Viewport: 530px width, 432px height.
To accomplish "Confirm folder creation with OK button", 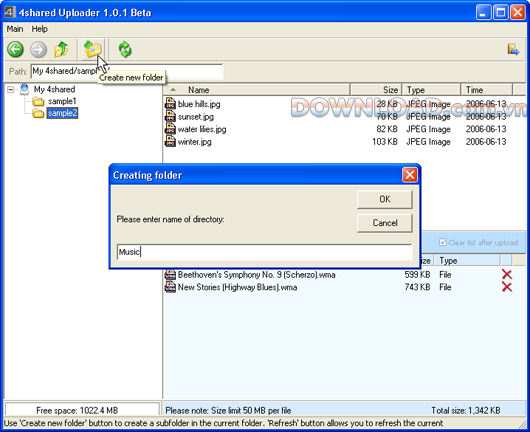I will tap(385, 199).
